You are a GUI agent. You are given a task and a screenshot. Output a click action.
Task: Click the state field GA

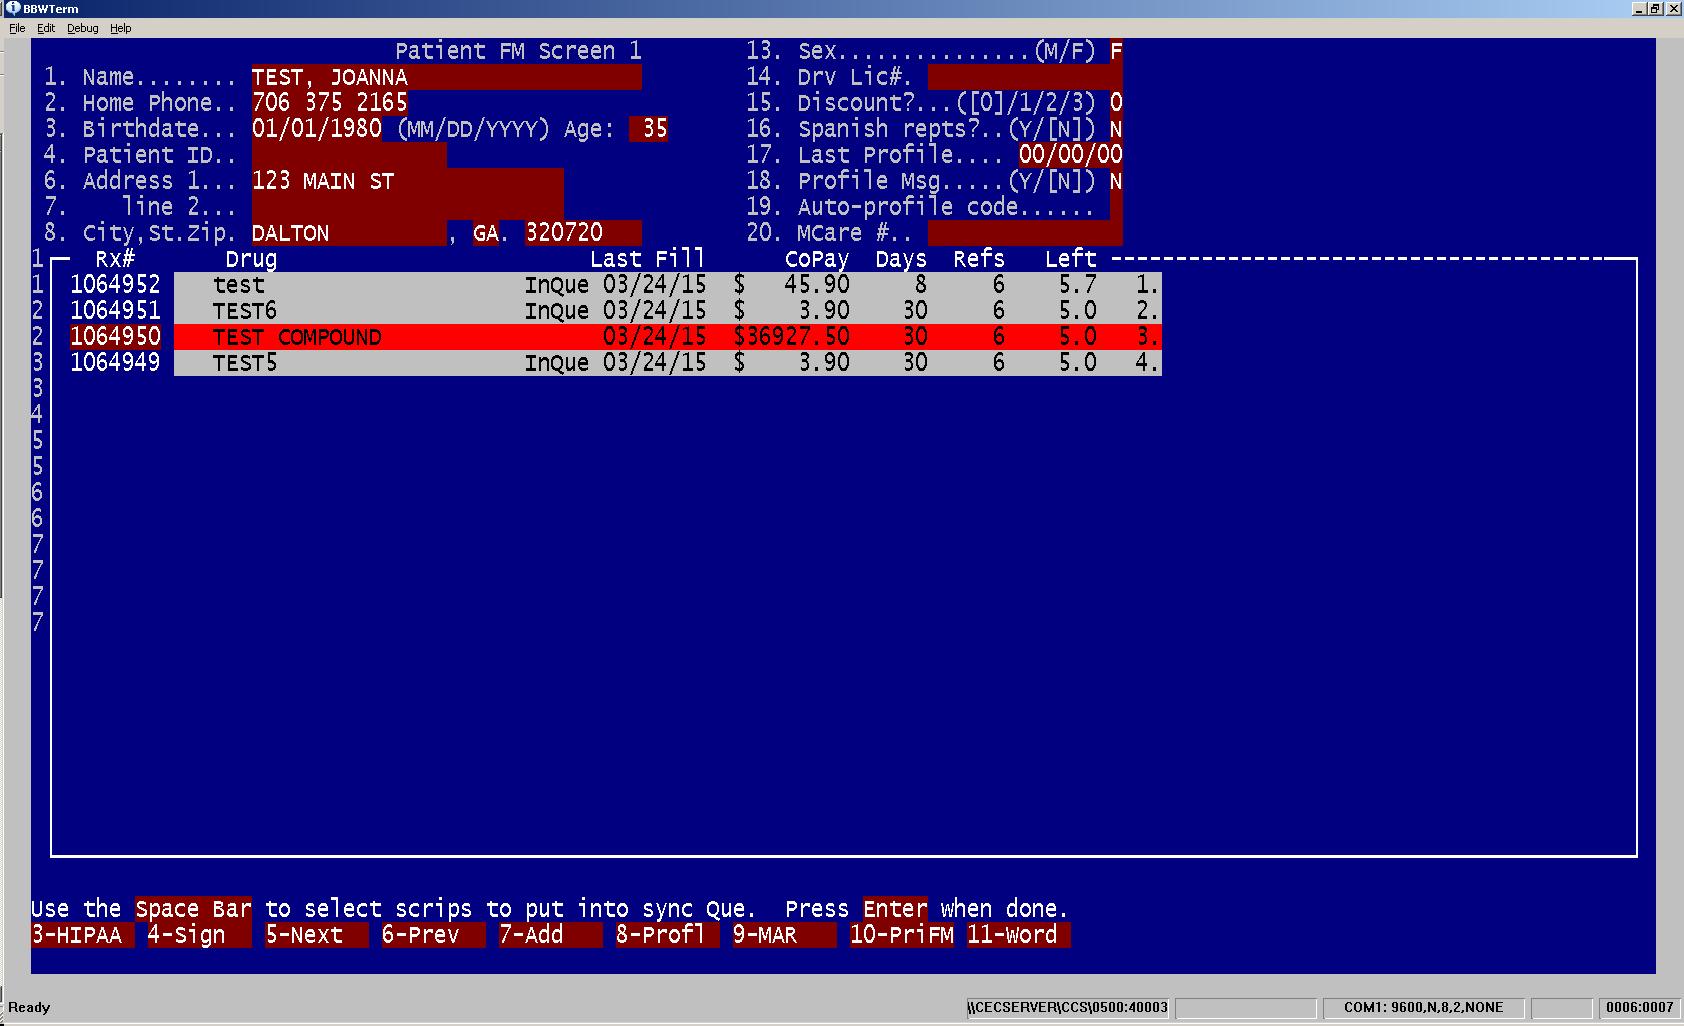point(486,233)
